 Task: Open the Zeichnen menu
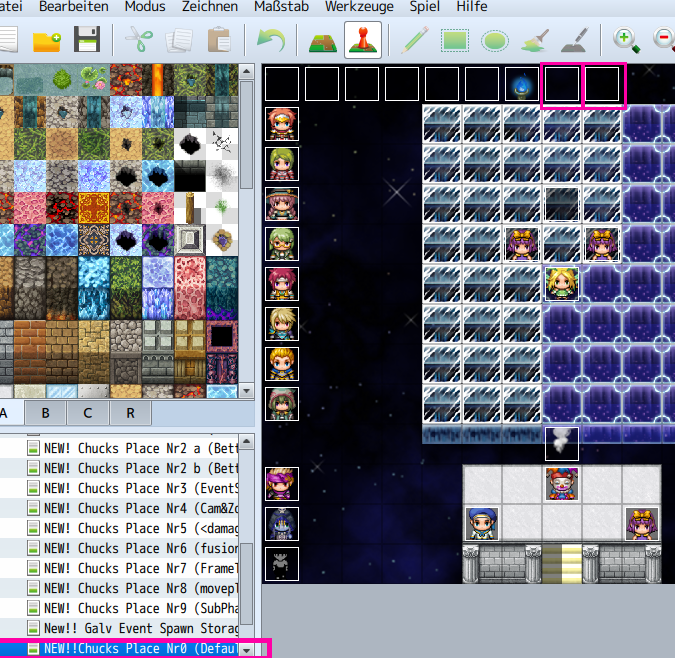tap(210, 7)
